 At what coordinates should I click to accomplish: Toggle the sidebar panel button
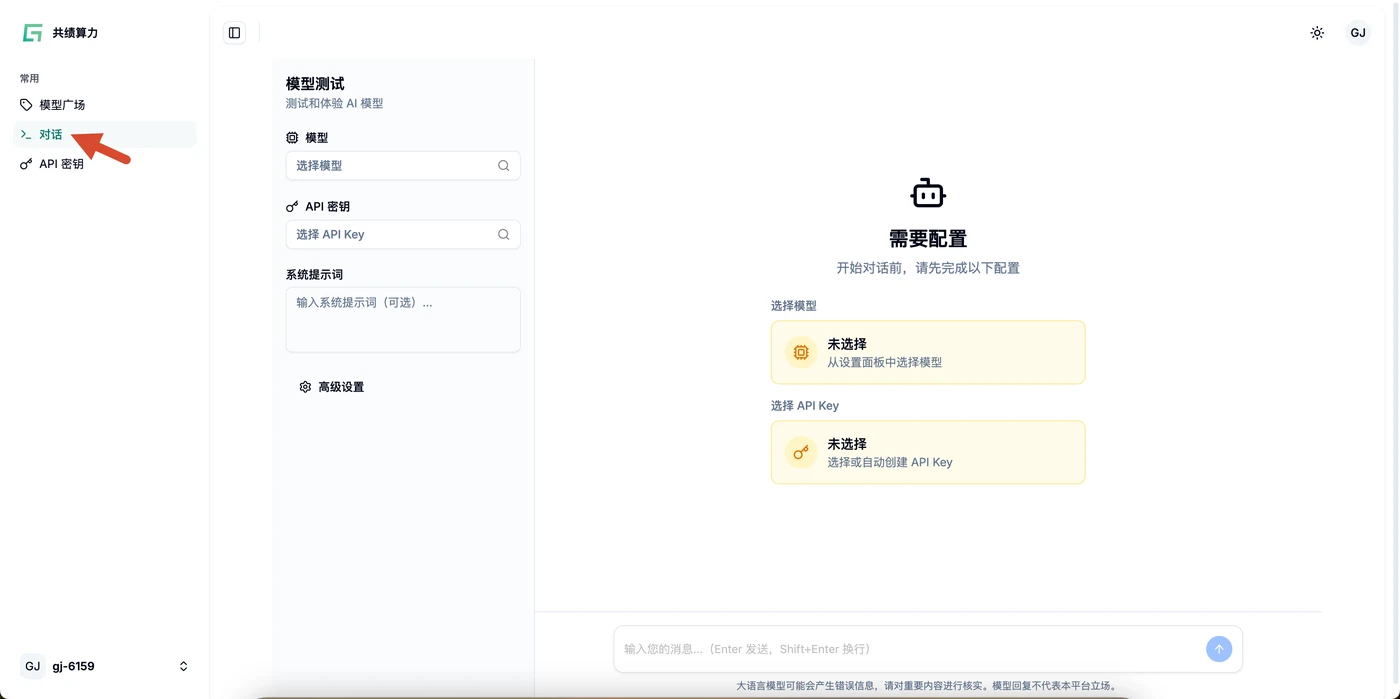tap(234, 33)
